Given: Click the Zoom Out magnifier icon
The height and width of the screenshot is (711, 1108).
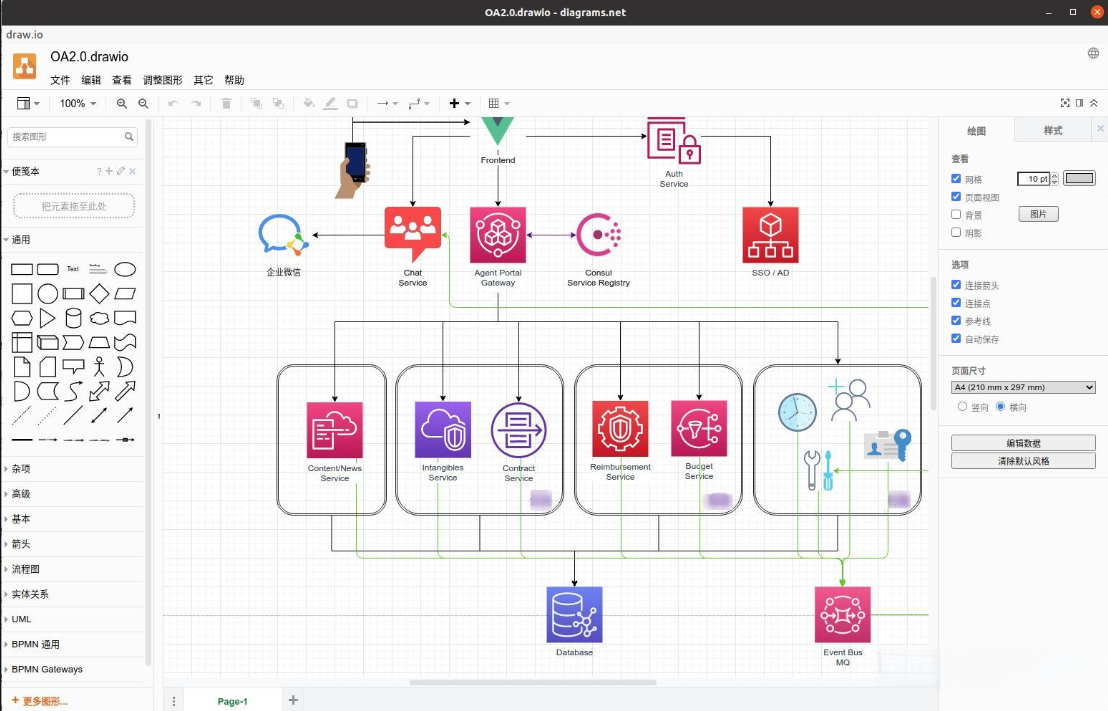Looking at the screenshot, I should click(143, 103).
